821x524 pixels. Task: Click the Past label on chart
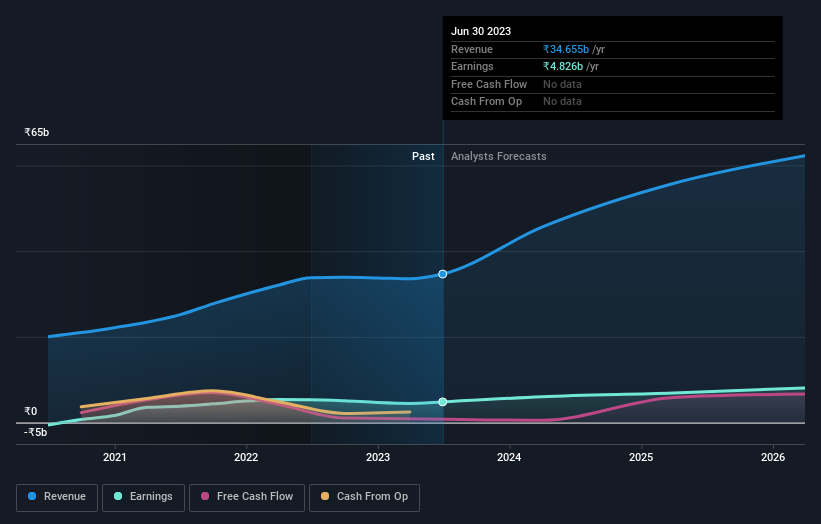[423, 157]
